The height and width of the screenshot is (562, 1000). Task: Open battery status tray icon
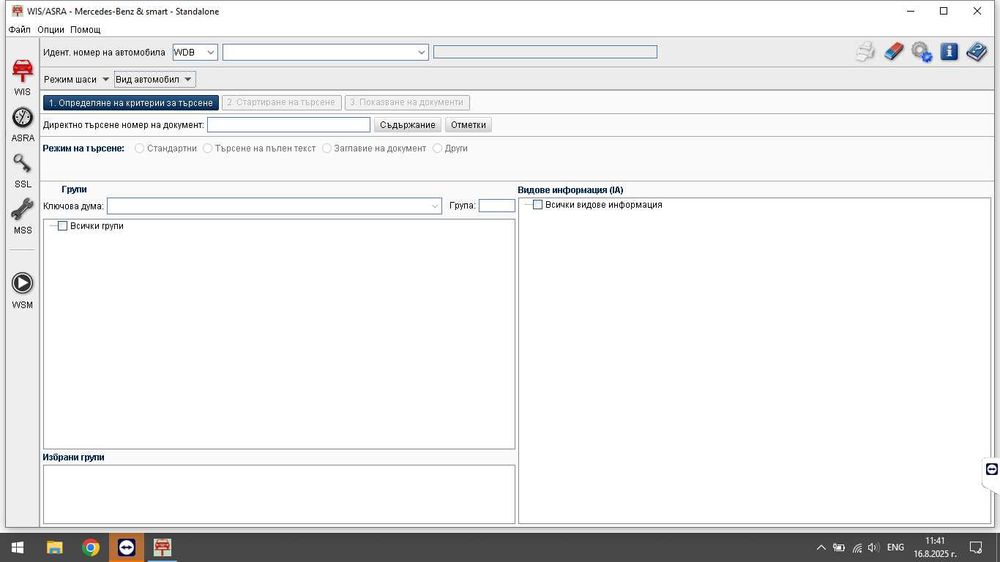(x=839, y=547)
